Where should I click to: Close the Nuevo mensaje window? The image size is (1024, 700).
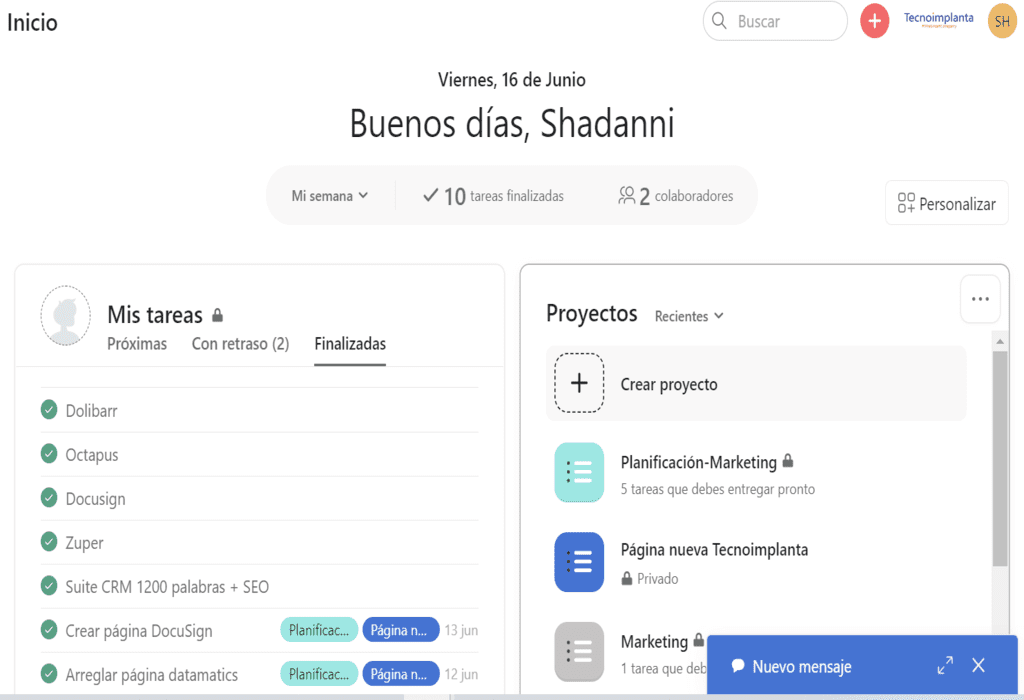coord(978,665)
